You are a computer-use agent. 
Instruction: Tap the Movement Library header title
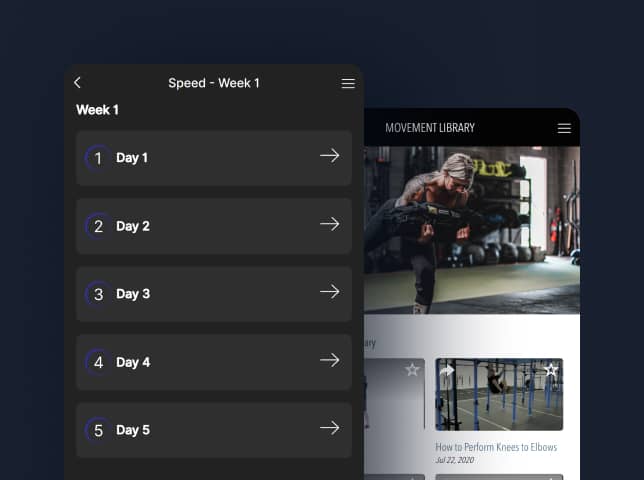(x=430, y=128)
